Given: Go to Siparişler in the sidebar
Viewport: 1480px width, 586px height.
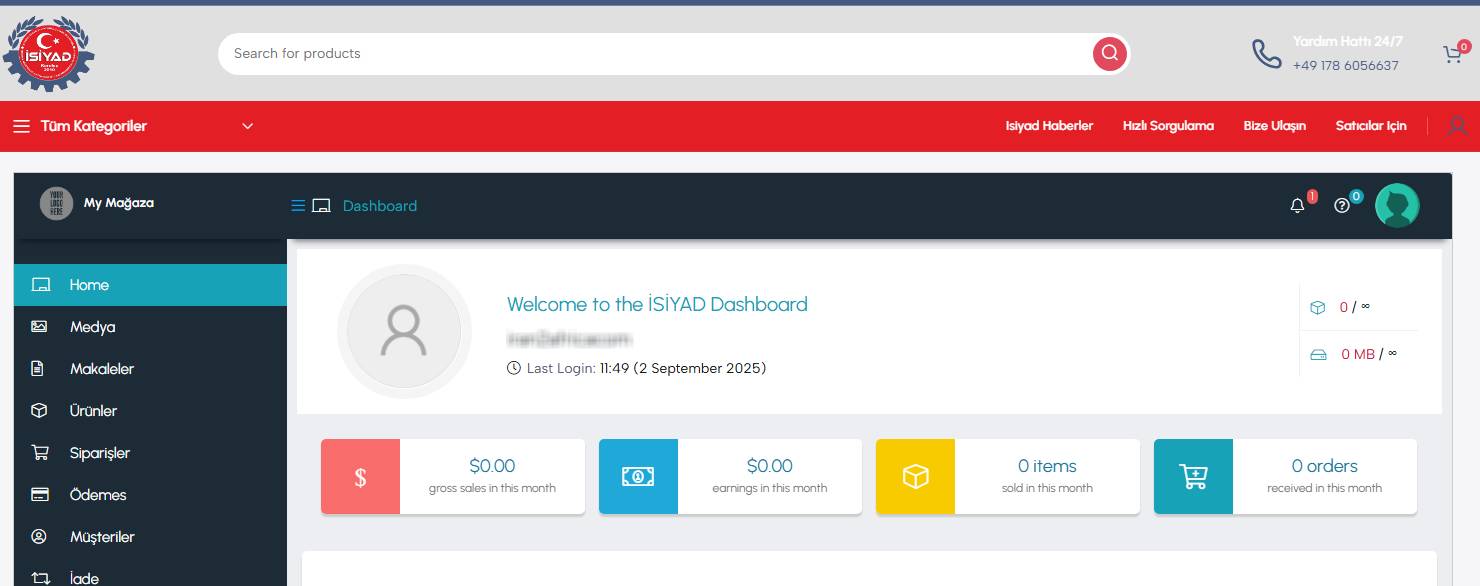Looking at the screenshot, I should click(x=99, y=453).
